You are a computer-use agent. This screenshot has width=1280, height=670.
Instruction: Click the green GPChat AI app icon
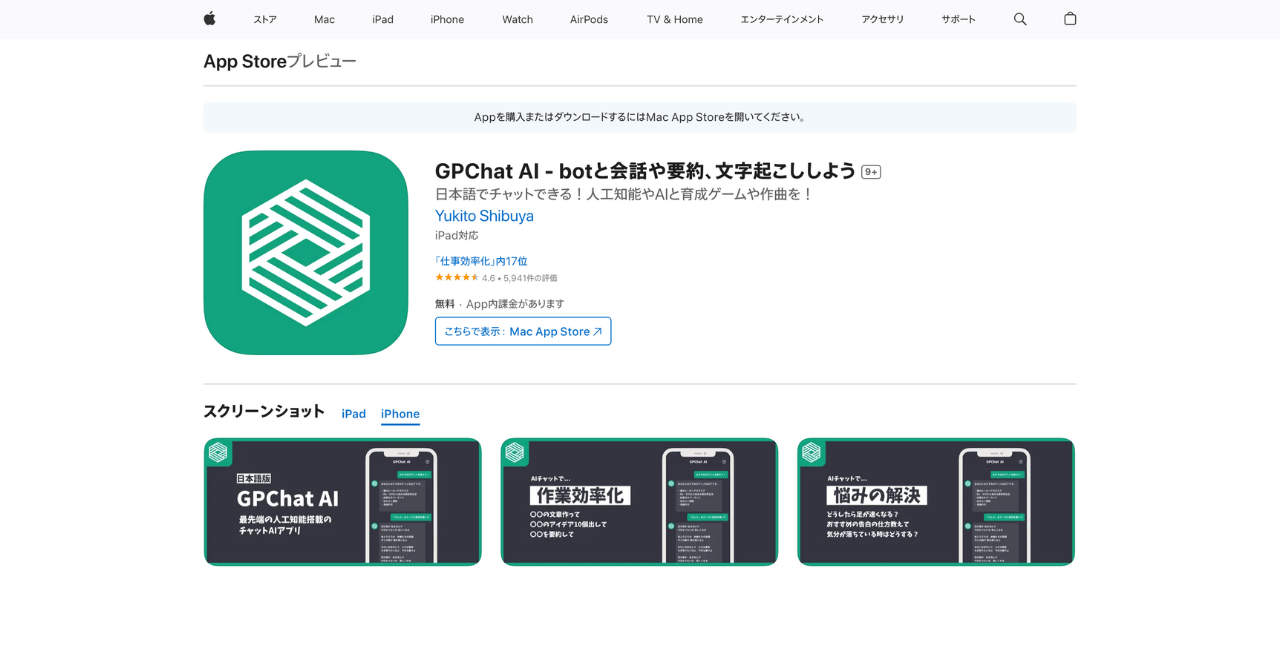pyautogui.click(x=306, y=253)
